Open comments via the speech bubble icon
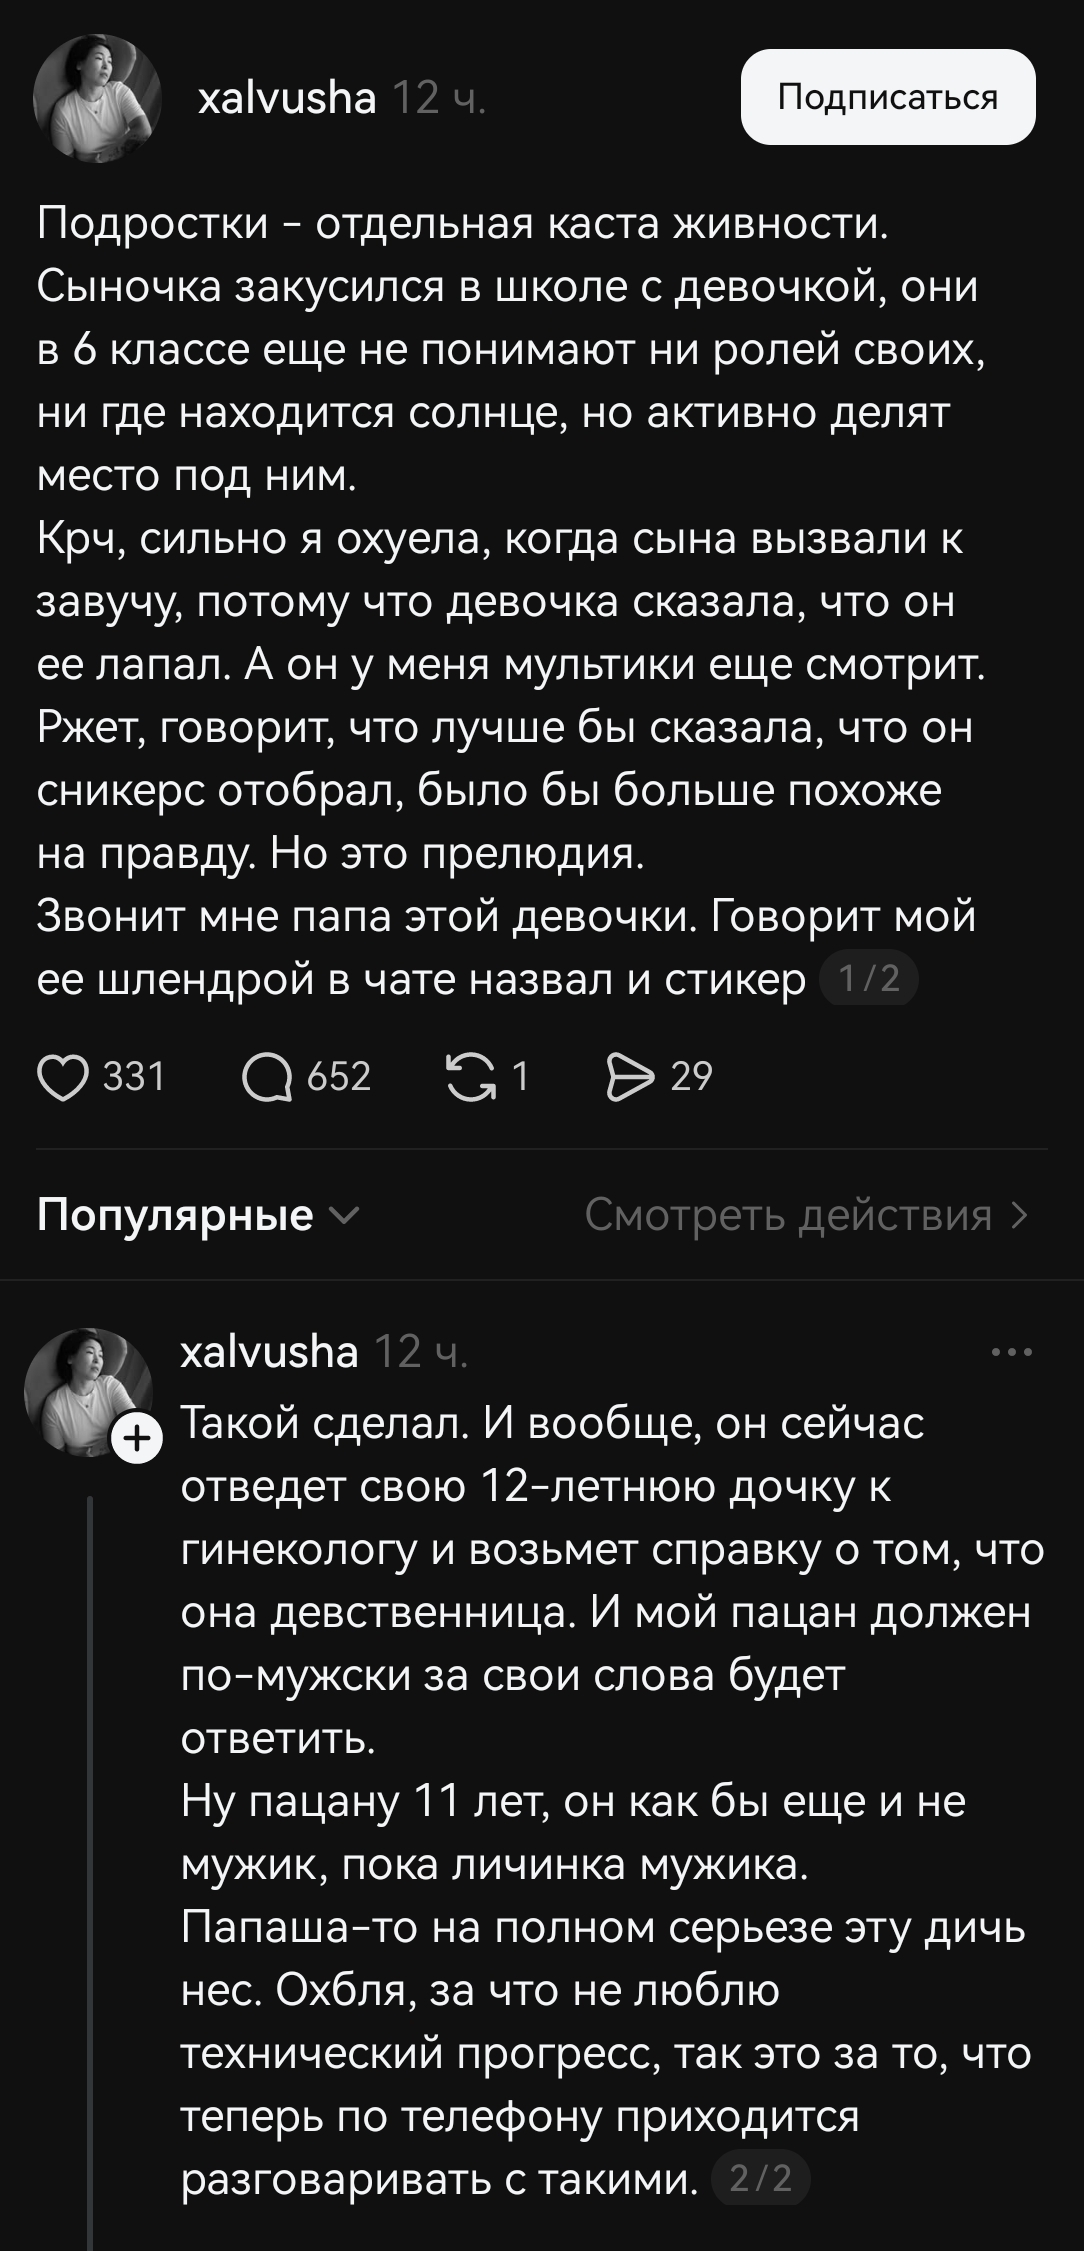The width and height of the screenshot is (1084, 2251). click(267, 1077)
